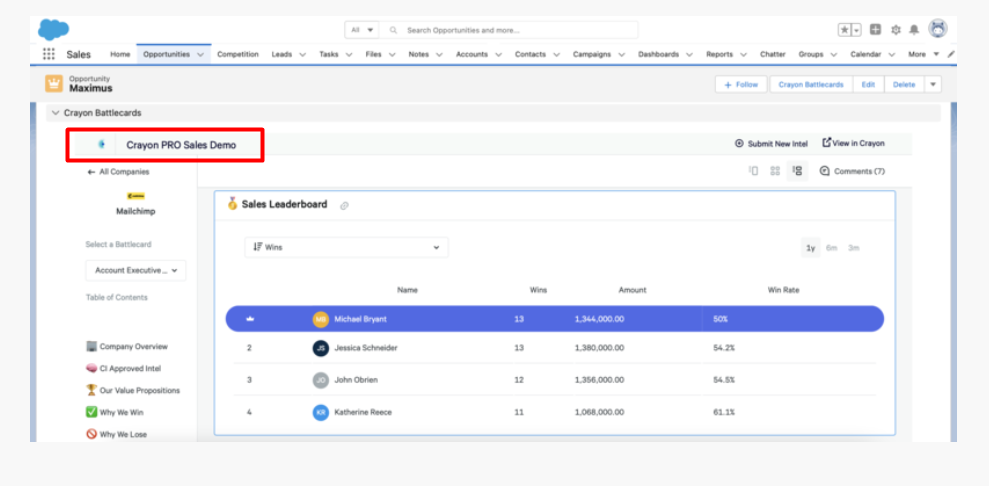989x486 pixels.
Task: Click the Delete button
Action: [904, 84]
